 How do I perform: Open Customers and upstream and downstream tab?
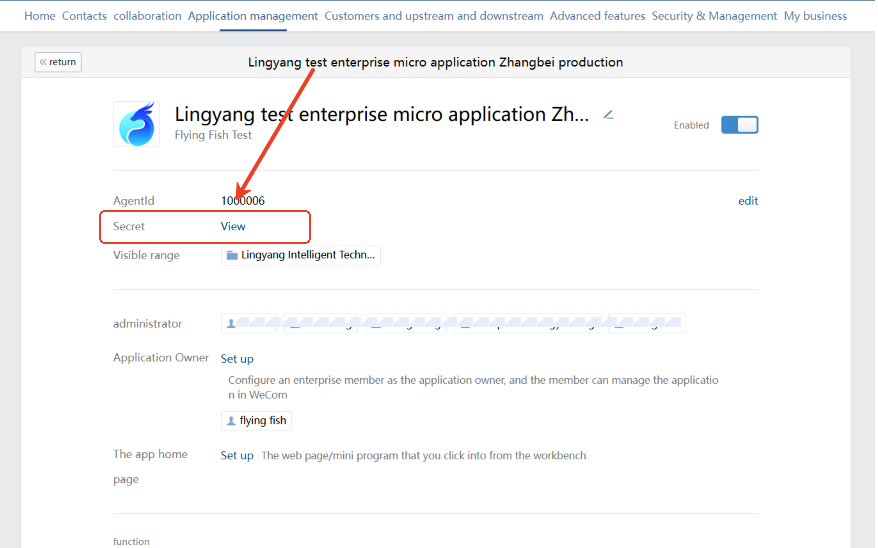[434, 16]
